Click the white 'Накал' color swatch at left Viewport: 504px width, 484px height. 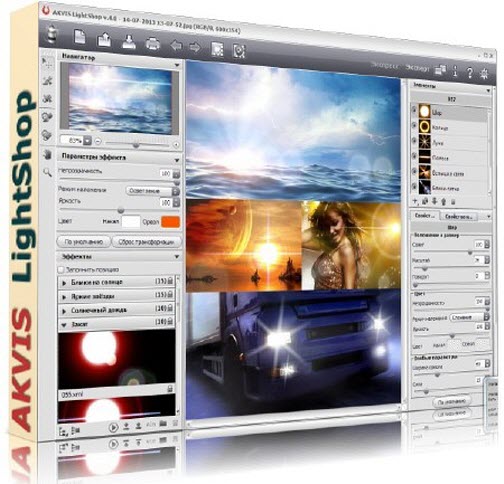point(130,222)
